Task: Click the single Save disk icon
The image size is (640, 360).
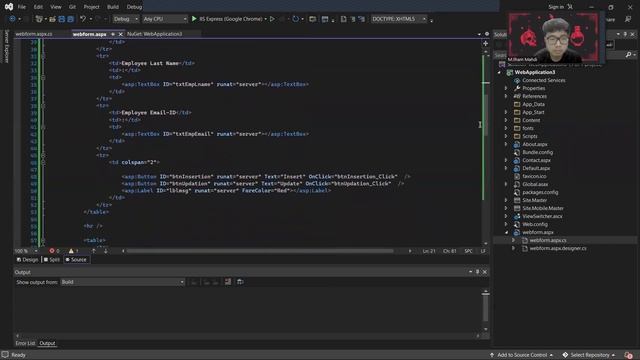Action: pyautogui.click(x=62, y=19)
